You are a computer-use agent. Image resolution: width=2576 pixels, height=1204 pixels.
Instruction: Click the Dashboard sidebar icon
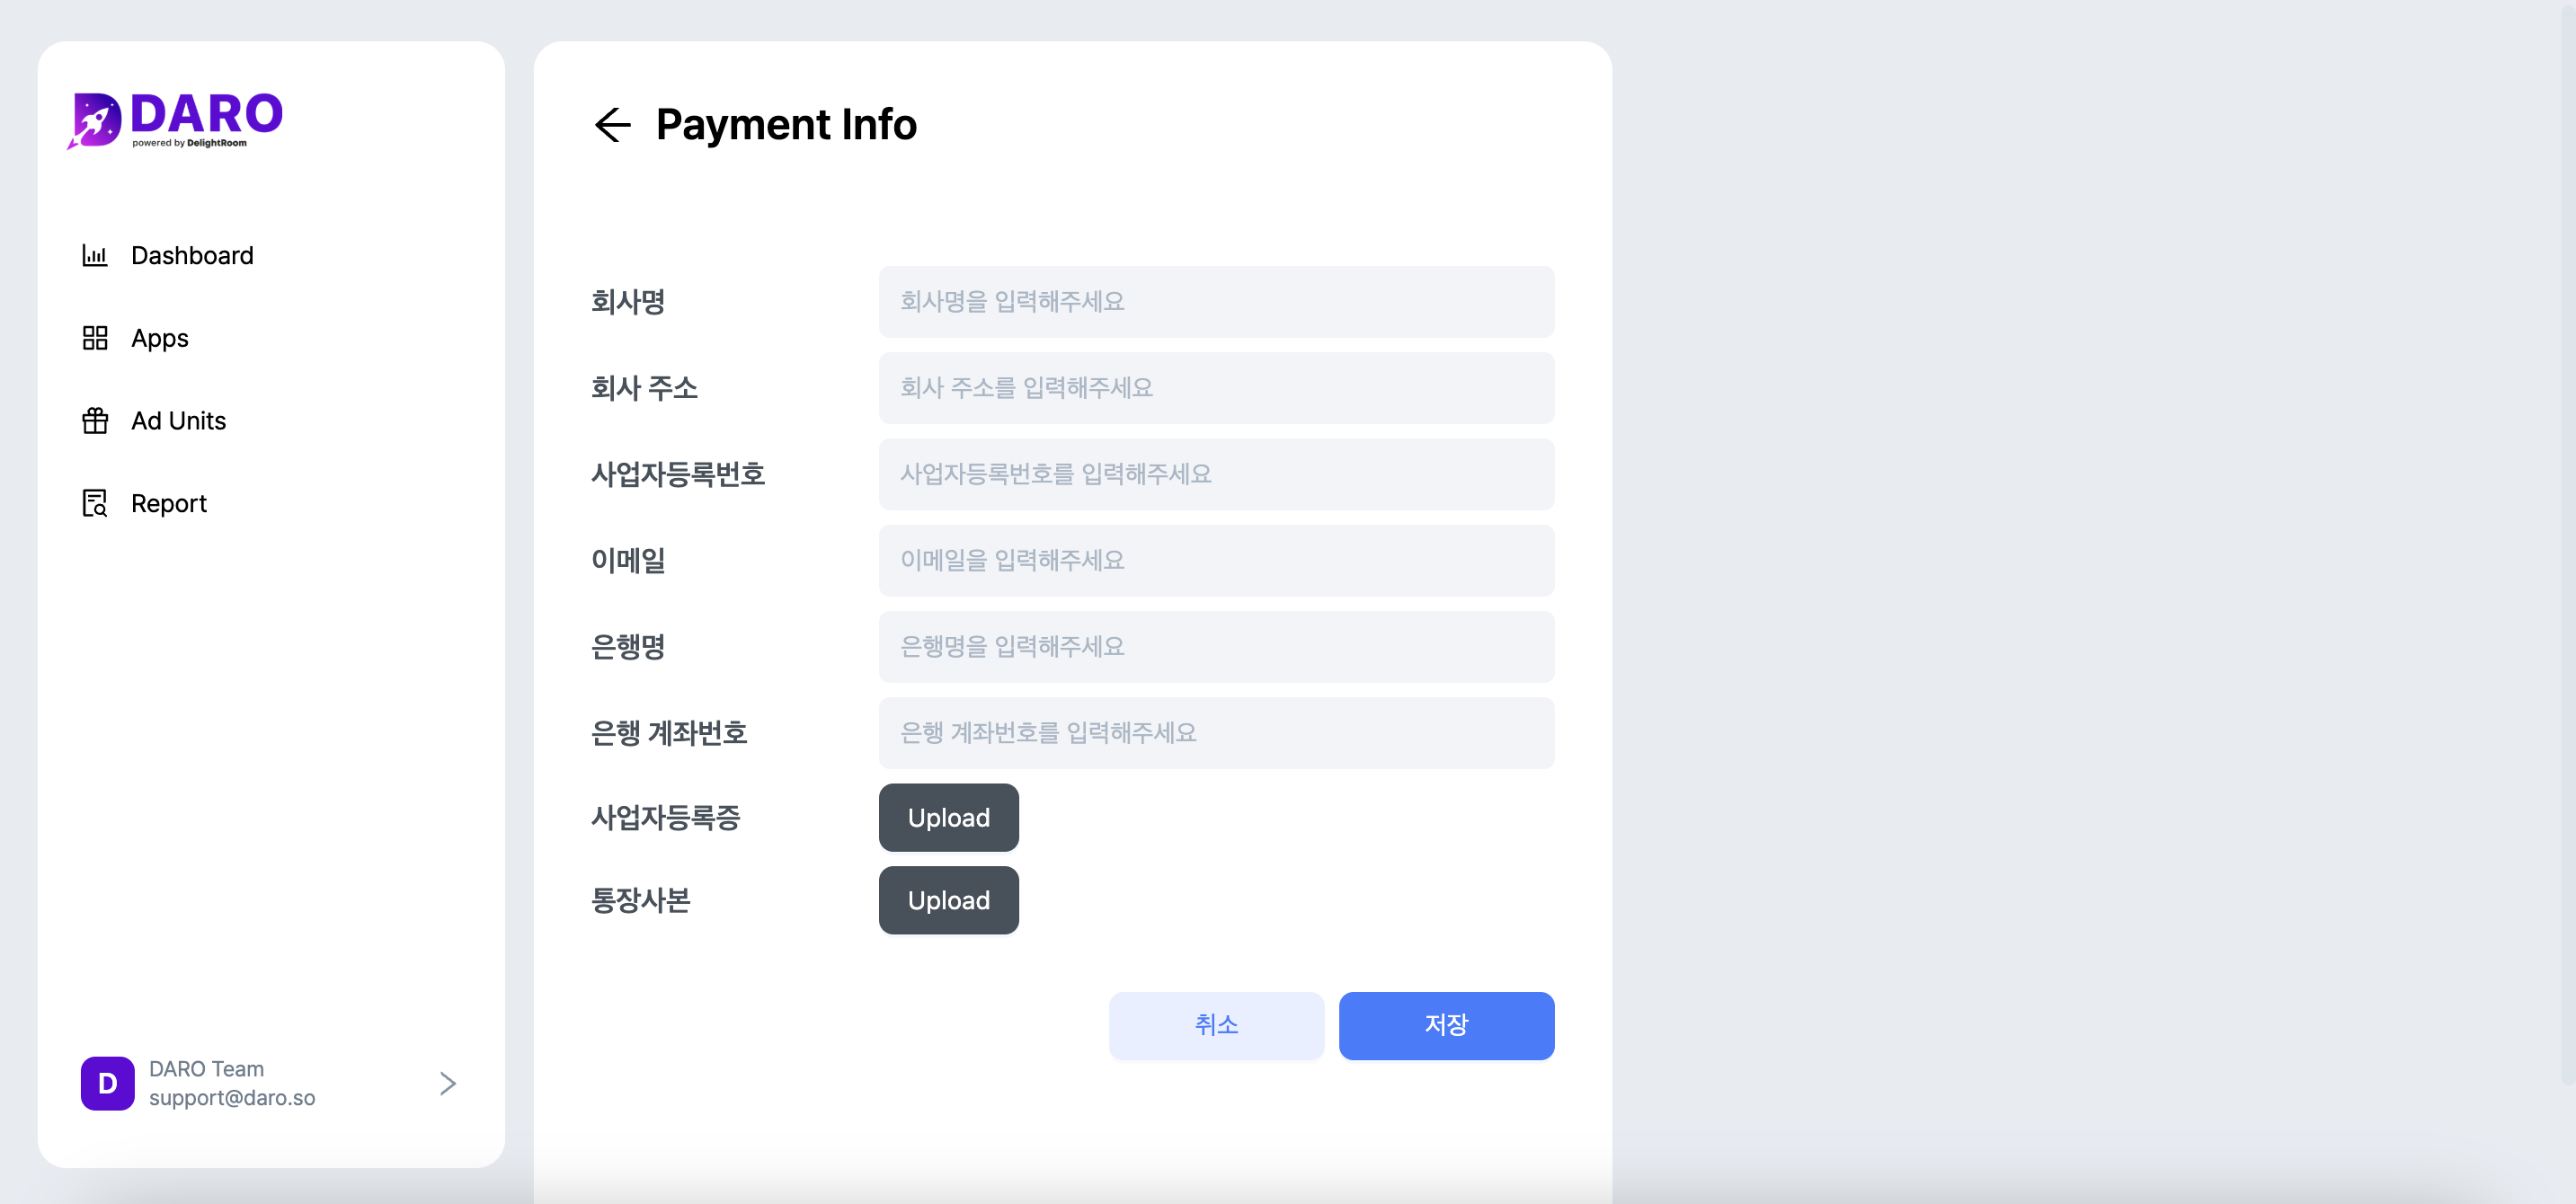pos(93,256)
